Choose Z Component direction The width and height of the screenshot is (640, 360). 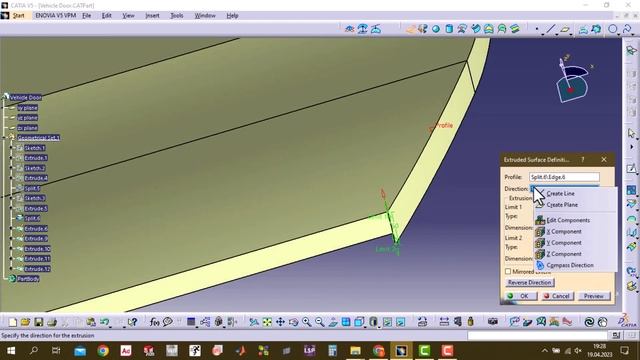[564, 254]
